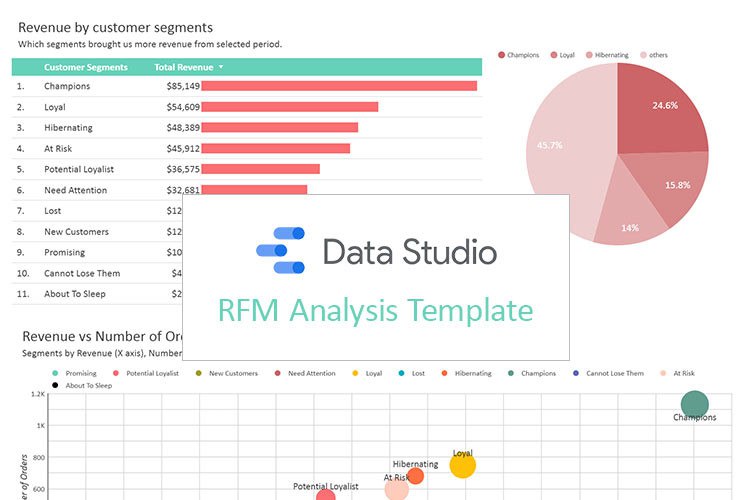Click the orange Hibernating scatter bubble
Viewport: 750px width, 500px height.
point(415,476)
